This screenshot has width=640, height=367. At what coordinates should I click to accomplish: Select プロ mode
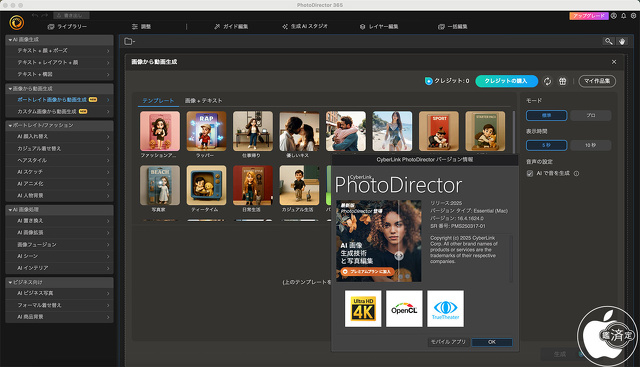tap(591, 116)
